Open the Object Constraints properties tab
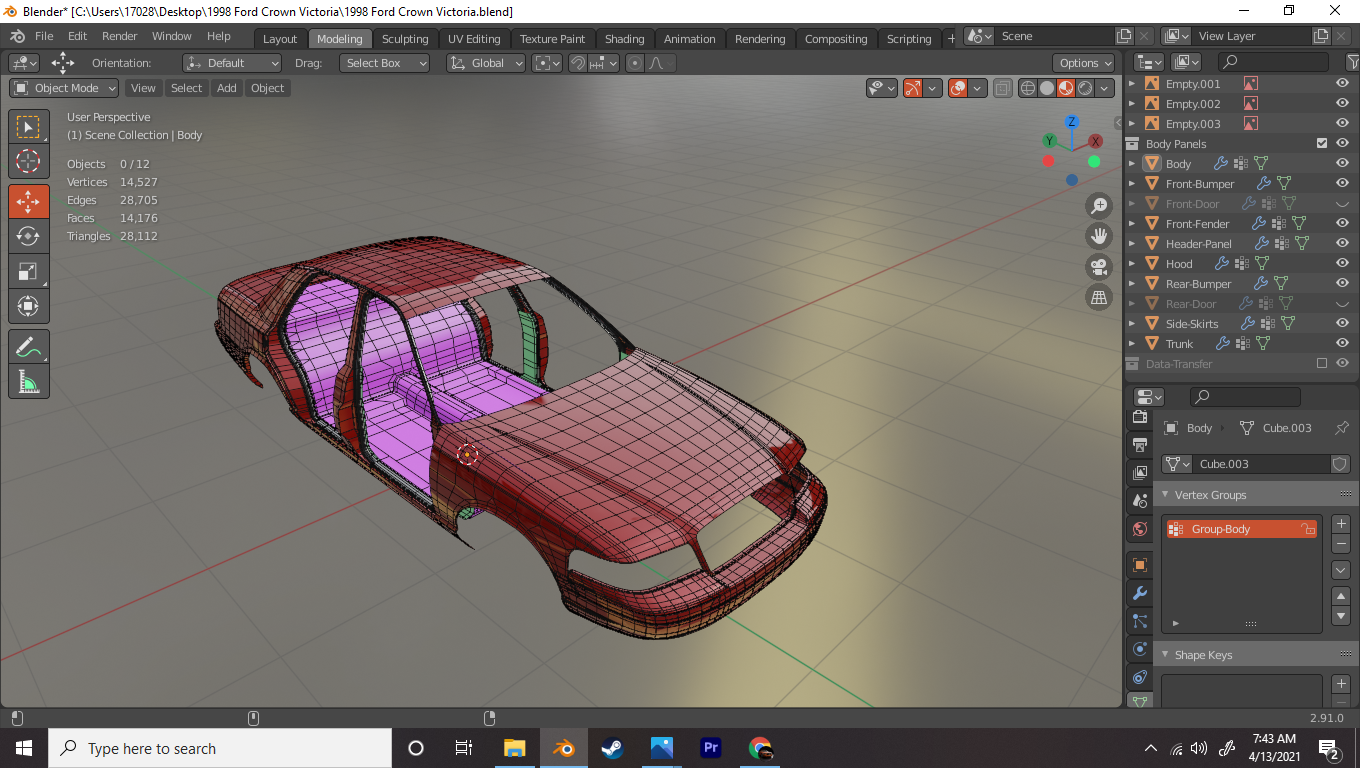 coord(1139,677)
